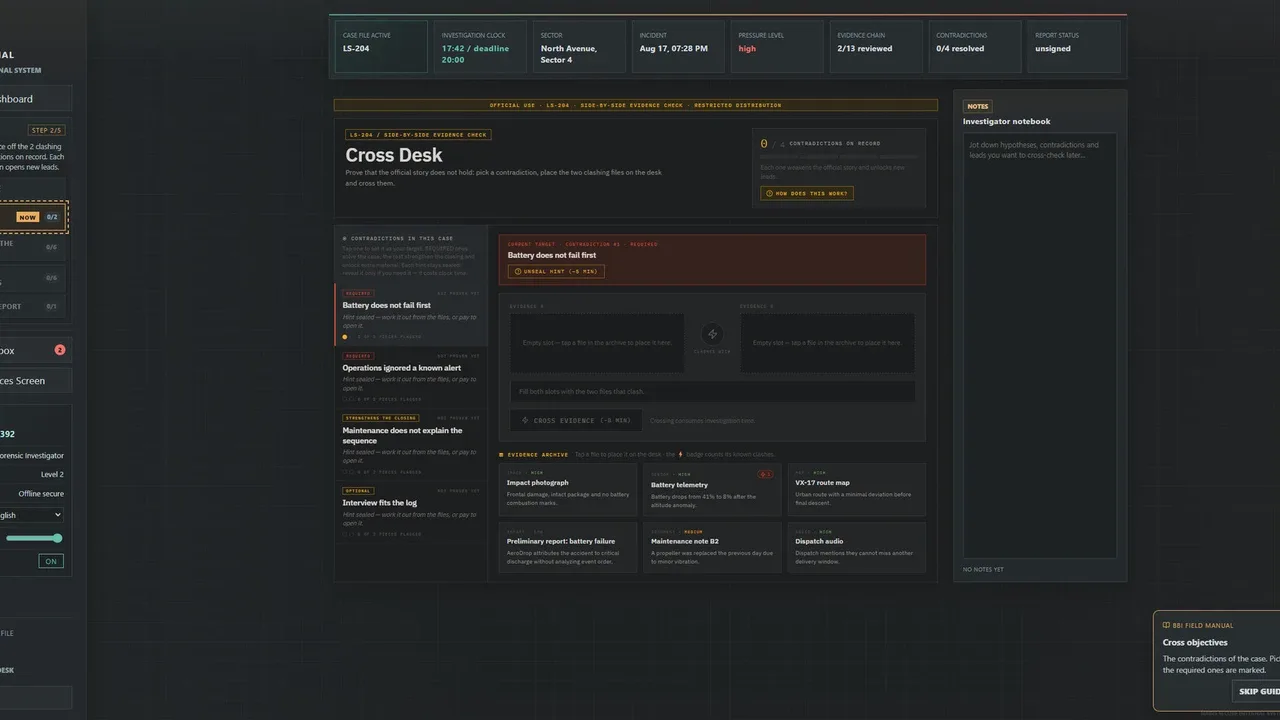Click the Evidence Archive section label
The image size is (1280, 720).
point(538,454)
